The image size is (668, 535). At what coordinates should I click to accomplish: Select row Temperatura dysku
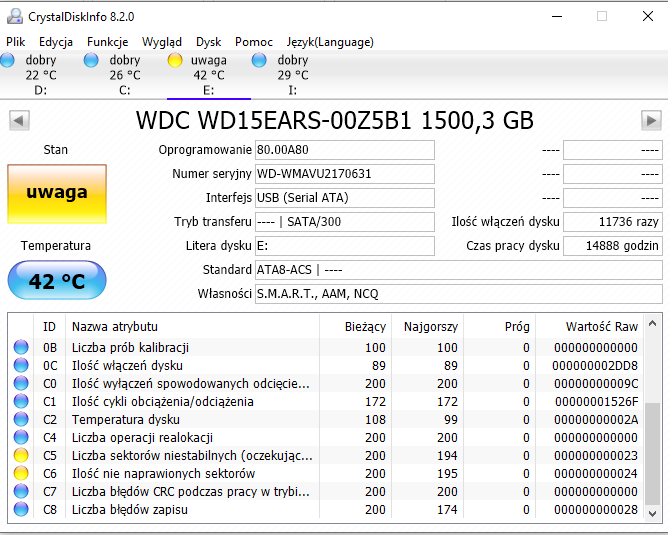326,420
